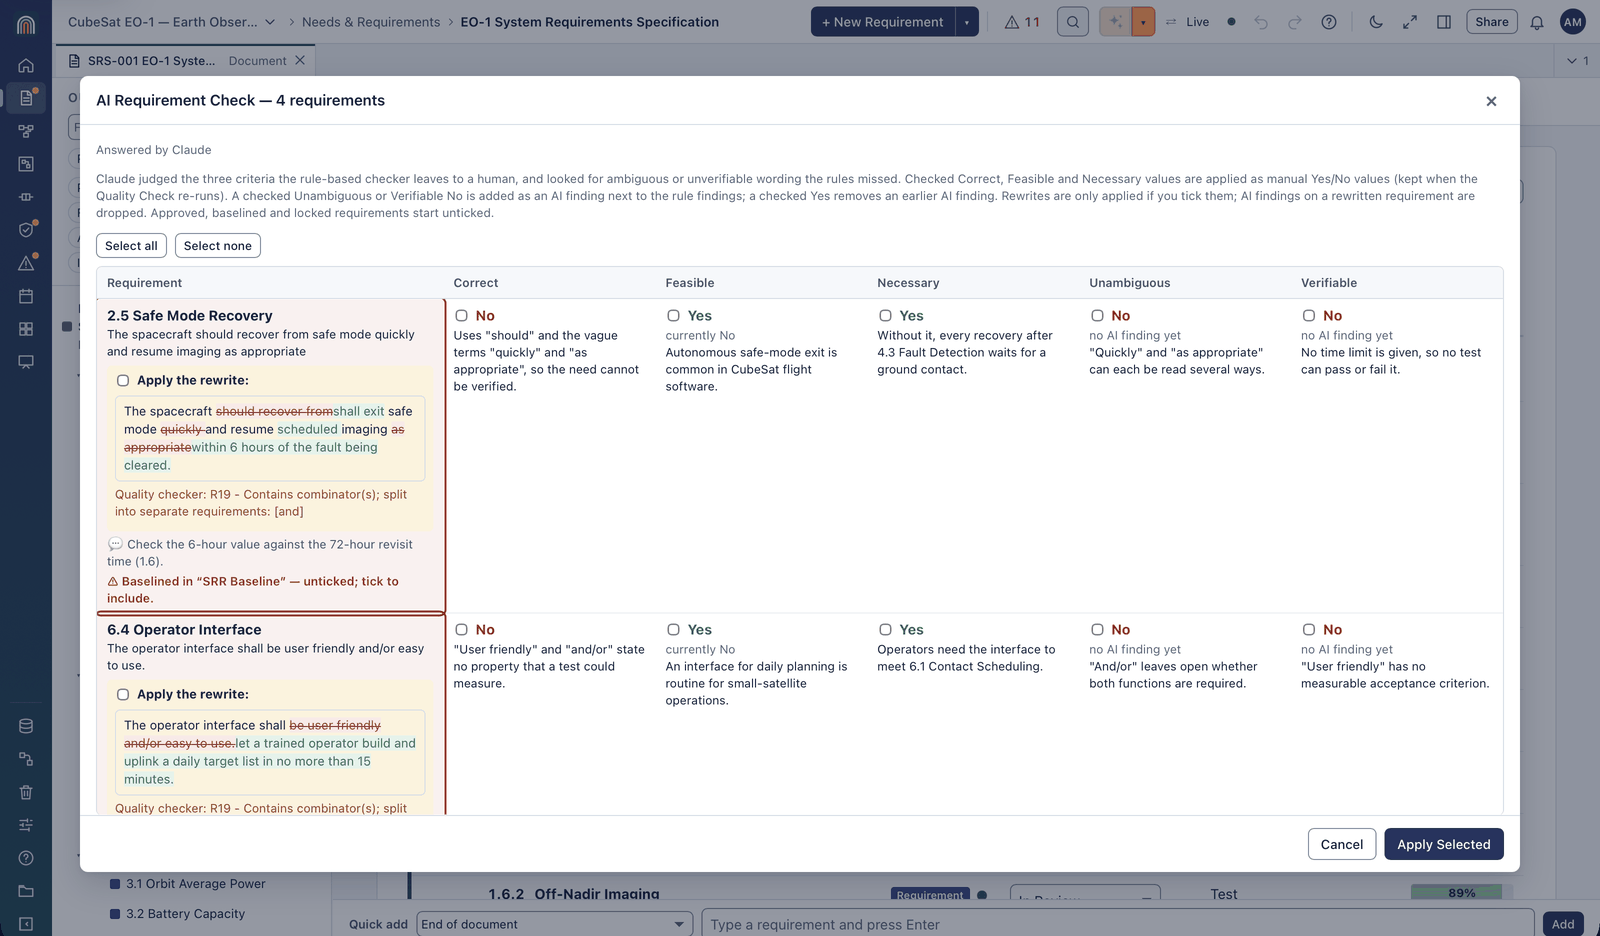Toggle dark mode moon icon
The width and height of the screenshot is (1600, 936).
pos(1376,22)
